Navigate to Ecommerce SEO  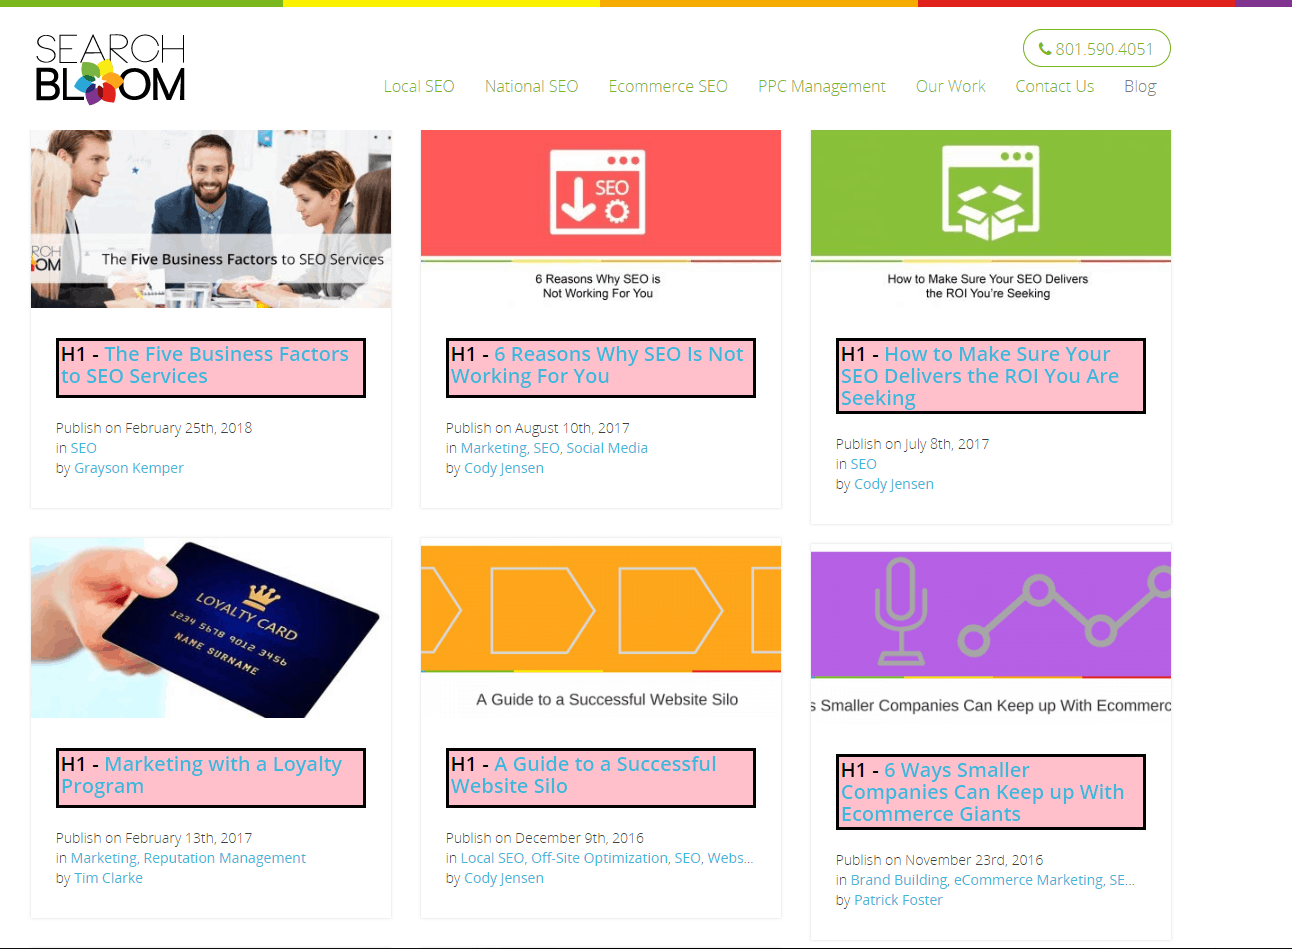(668, 86)
